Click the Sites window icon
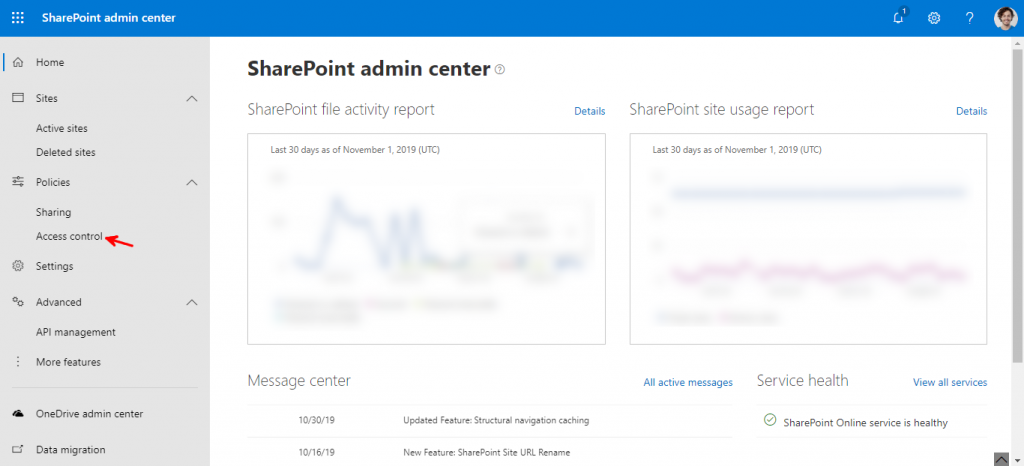The image size is (1024, 466). tap(18, 98)
